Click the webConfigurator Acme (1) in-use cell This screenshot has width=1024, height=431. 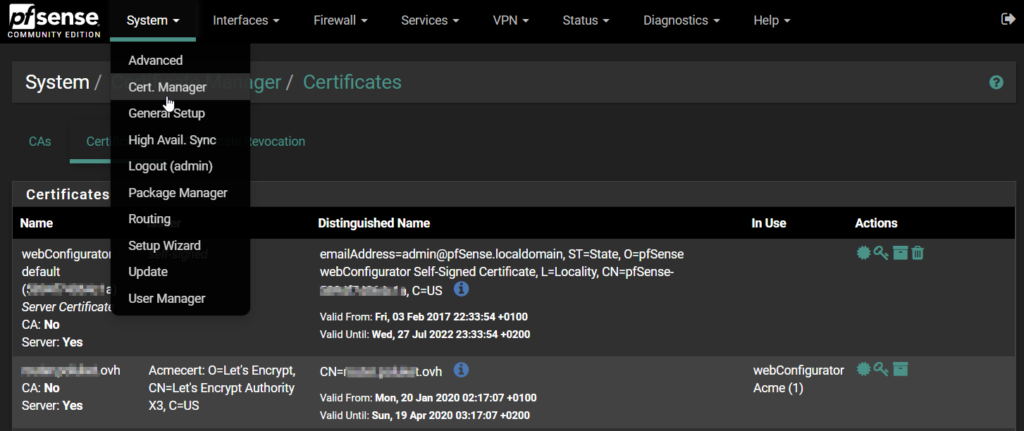coord(798,379)
